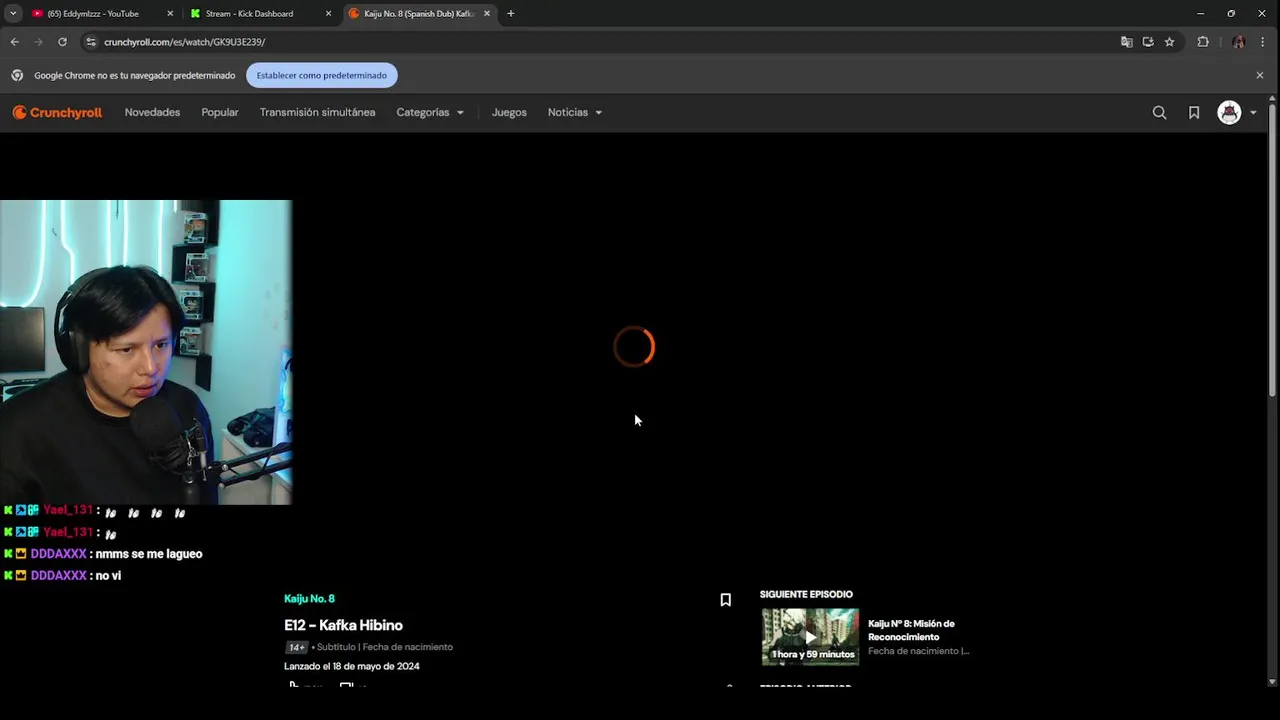This screenshot has width=1280, height=720.
Task: Switch to the Eddymlzzz YouTube tab
Action: point(93,14)
